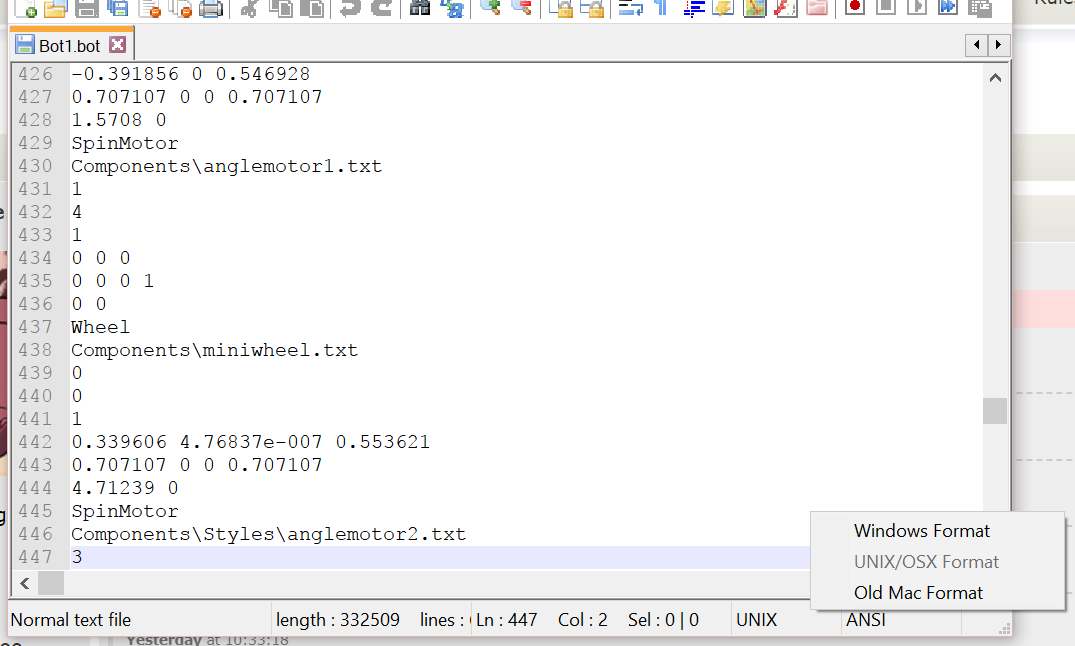Click the ANSI encoding in status bar

coord(864,620)
